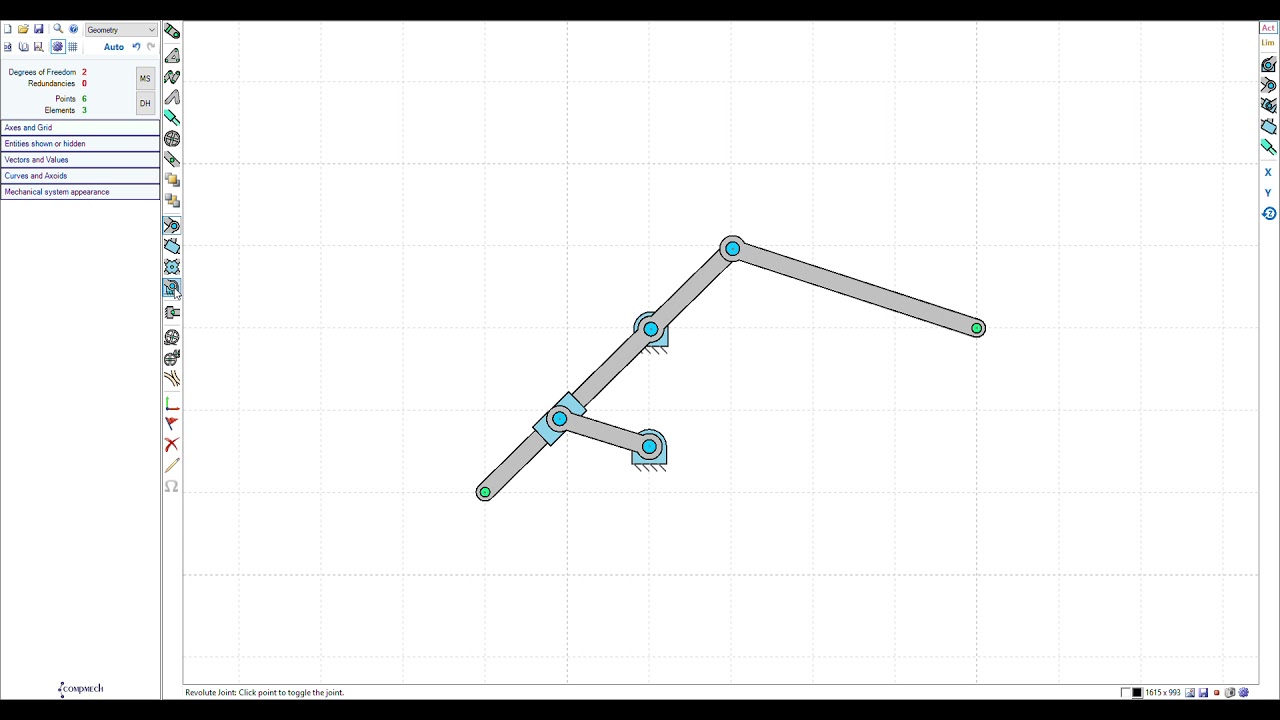The width and height of the screenshot is (1280, 720).
Task: Select the triangular ternary link tool
Action: pyautogui.click(x=172, y=55)
